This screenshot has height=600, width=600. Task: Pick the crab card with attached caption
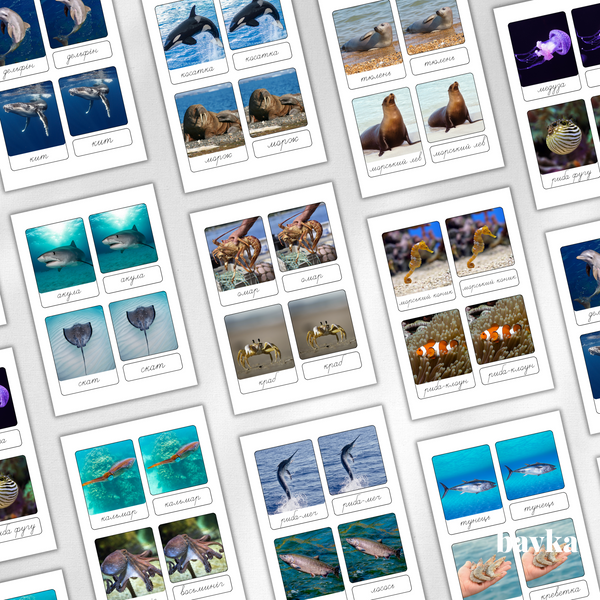pyautogui.click(x=261, y=349)
